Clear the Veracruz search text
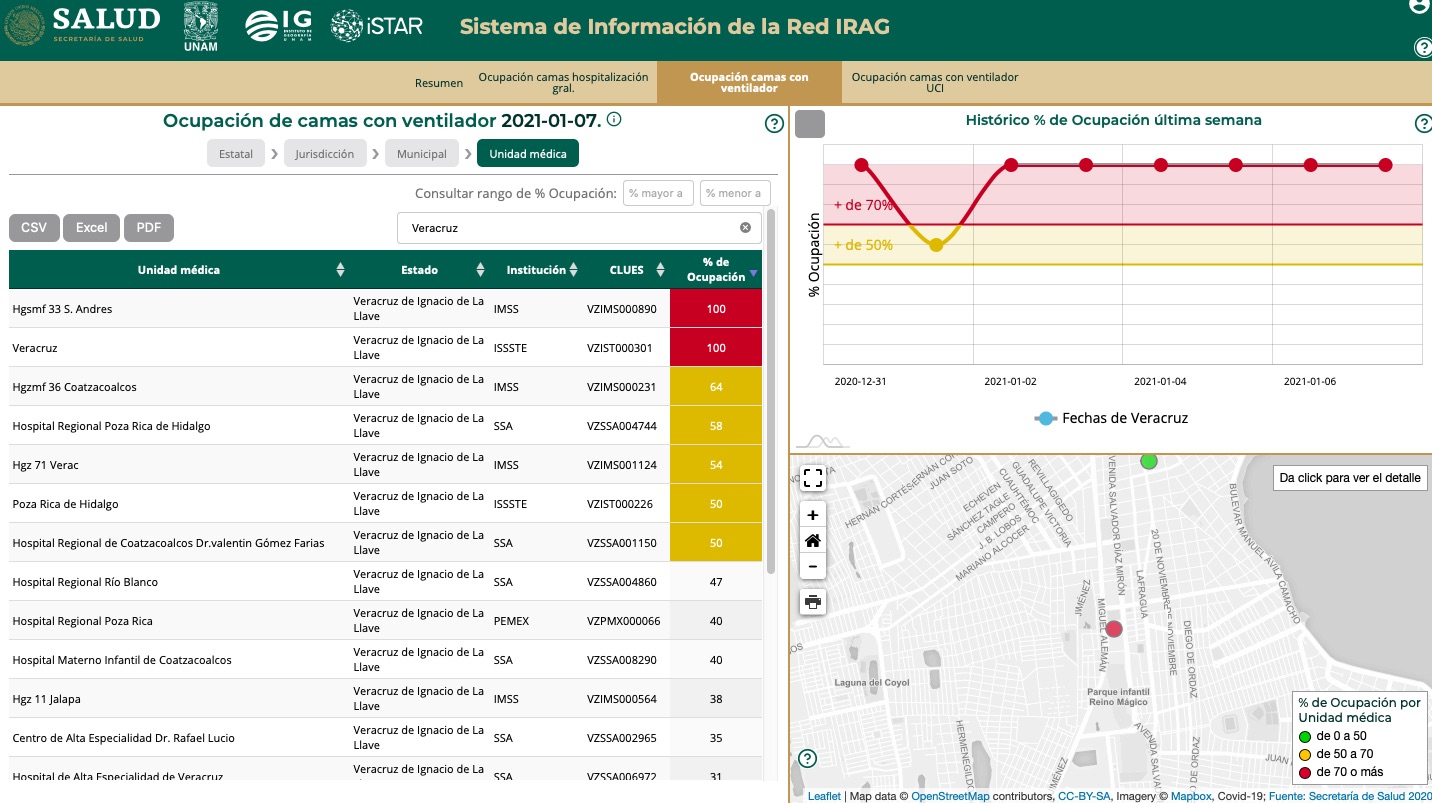This screenshot has width=1432, height=803. 745,228
